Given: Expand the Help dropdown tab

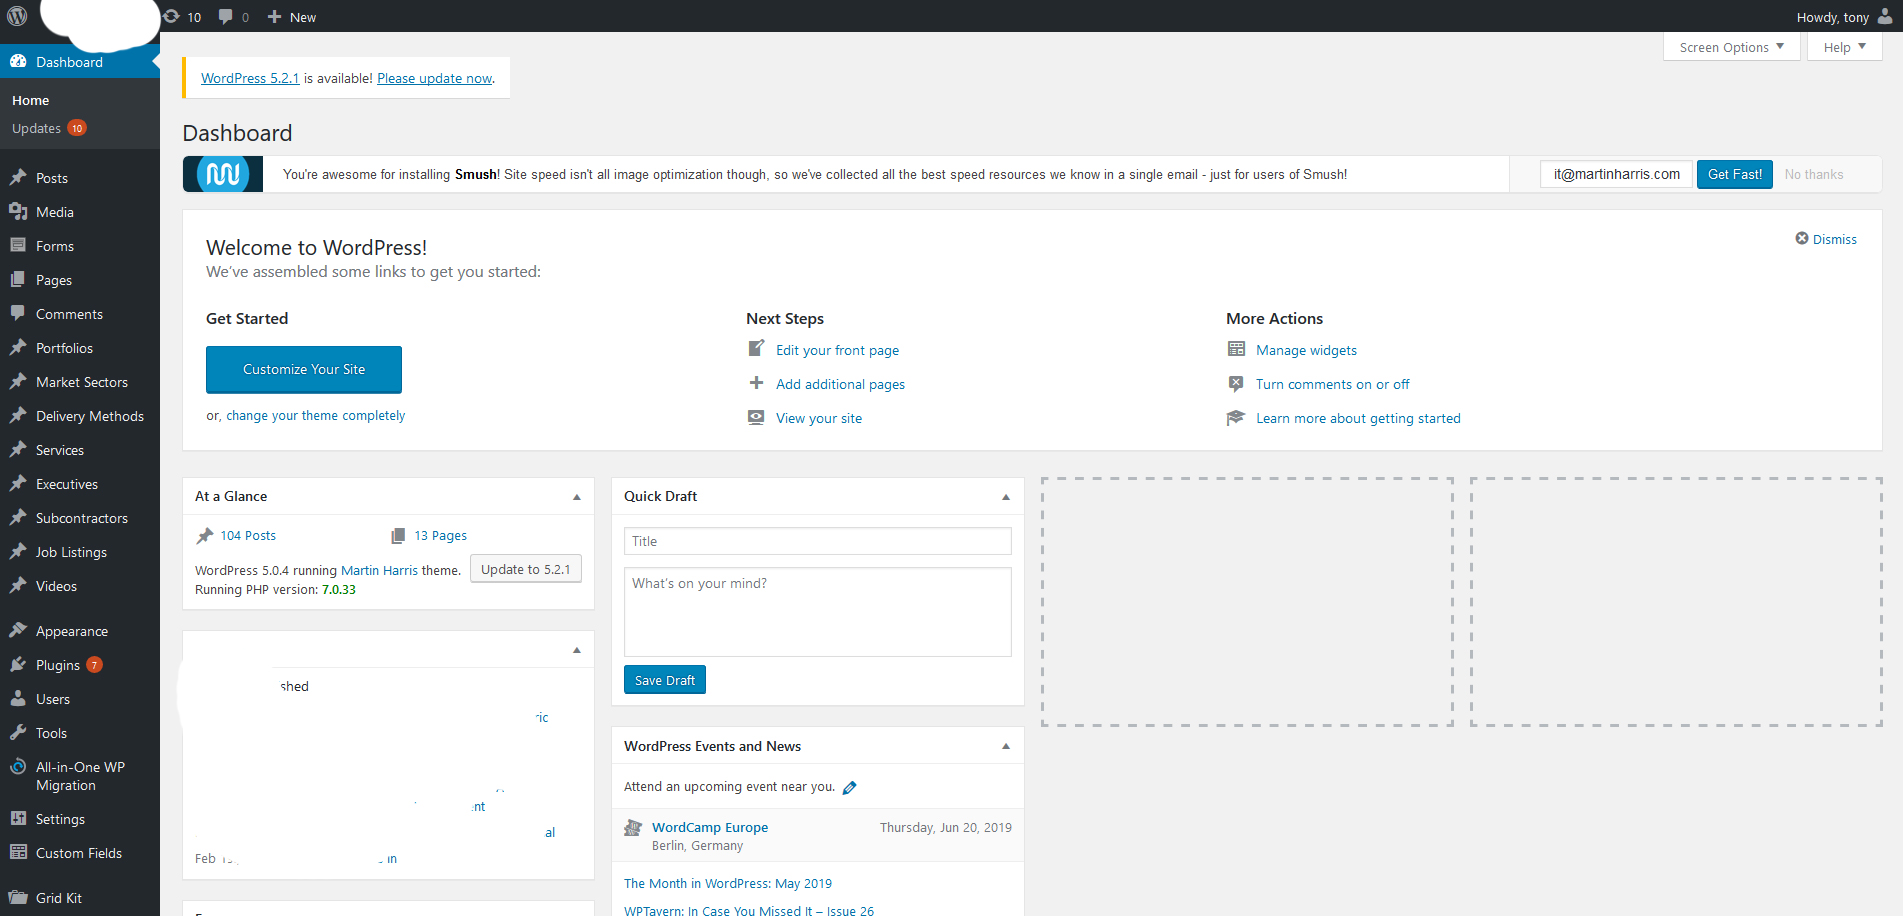Looking at the screenshot, I should tap(1845, 47).
